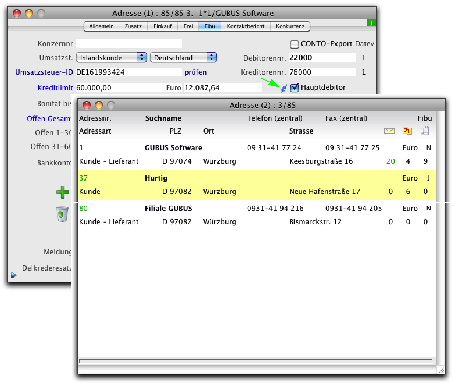The width and height of the screenshot is (455, 387).
Task: Click the Fibu column header in Adresse (2)
Action: 425,118
